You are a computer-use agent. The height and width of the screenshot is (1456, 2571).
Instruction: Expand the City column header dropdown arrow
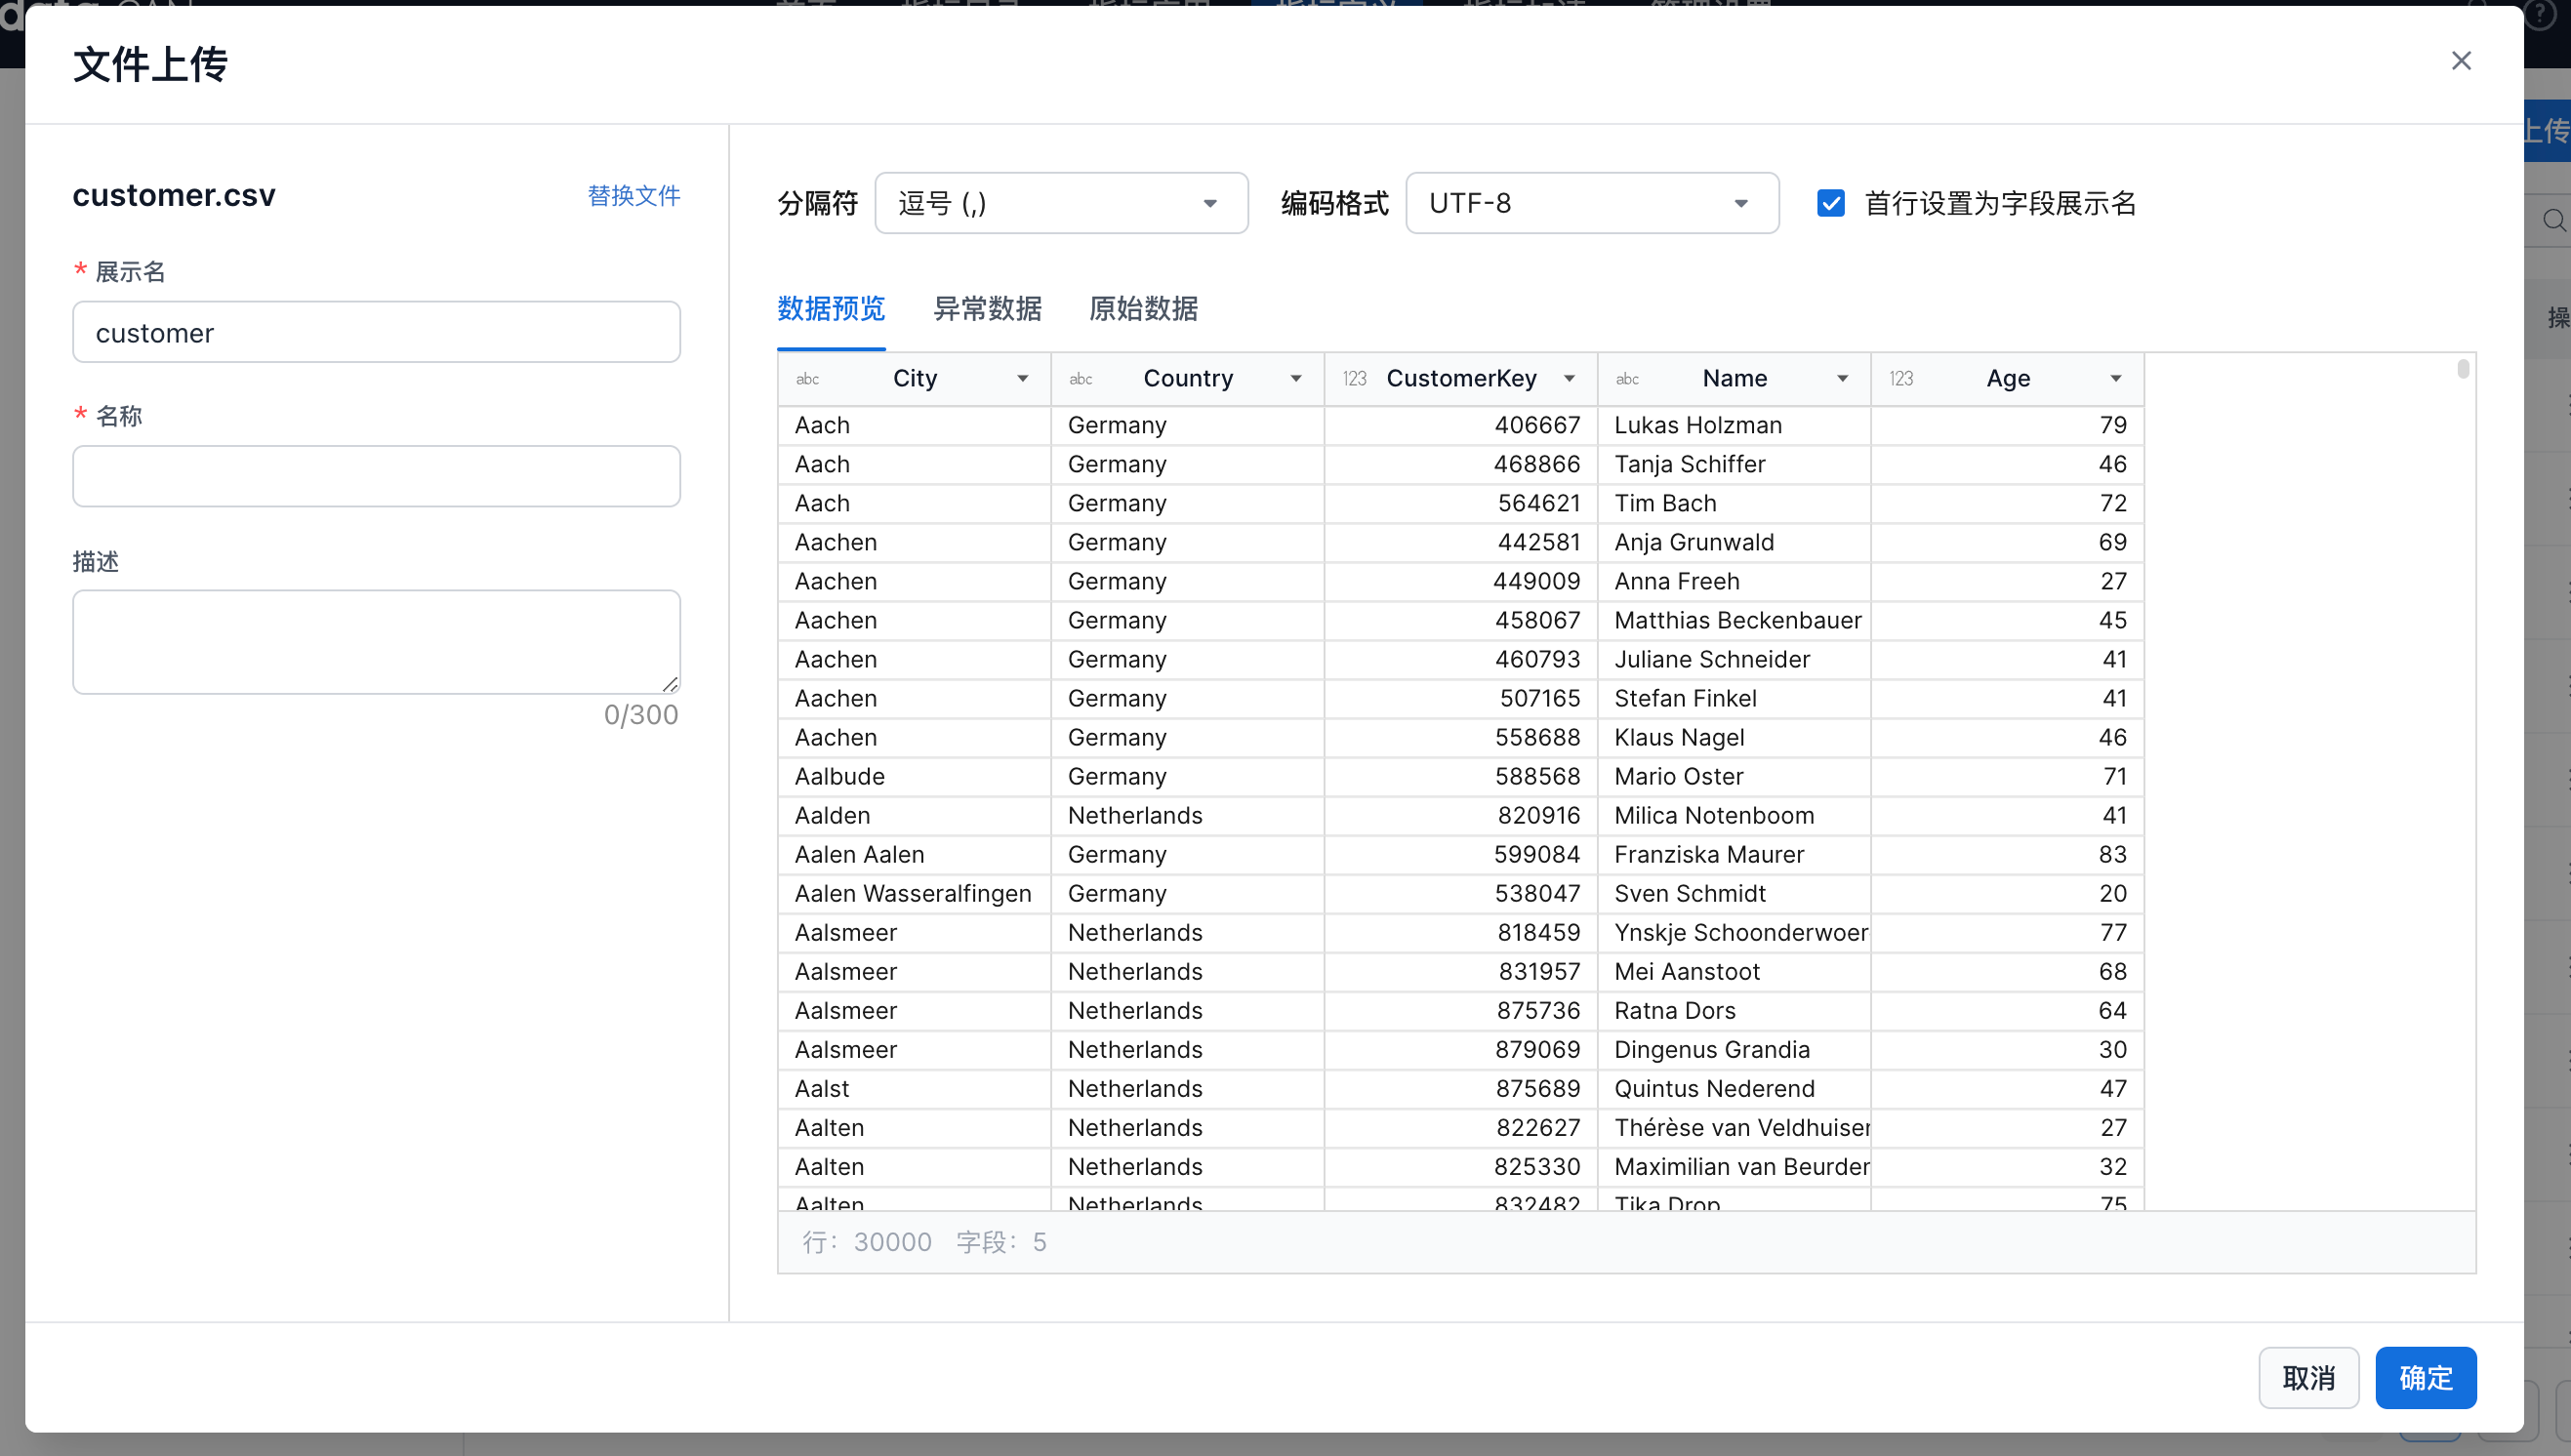(x=1022, y=379)
